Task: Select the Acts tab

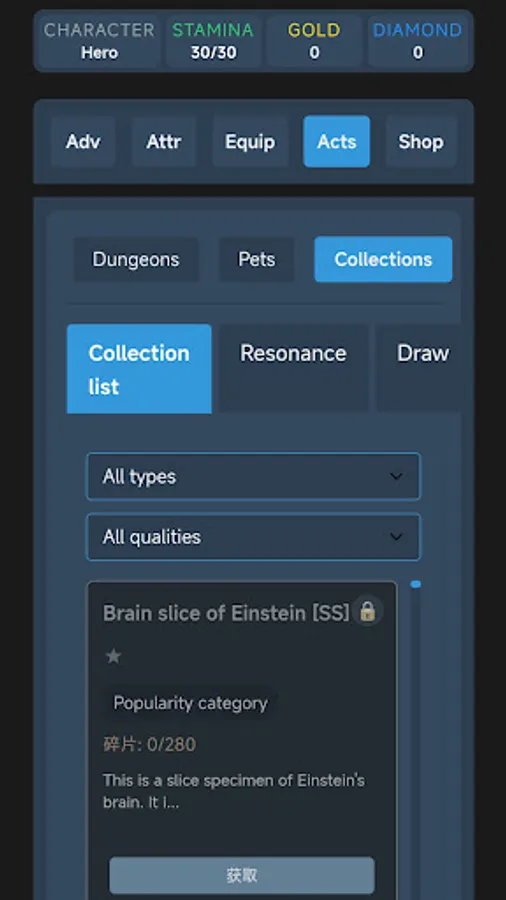Action: point(337,142)
